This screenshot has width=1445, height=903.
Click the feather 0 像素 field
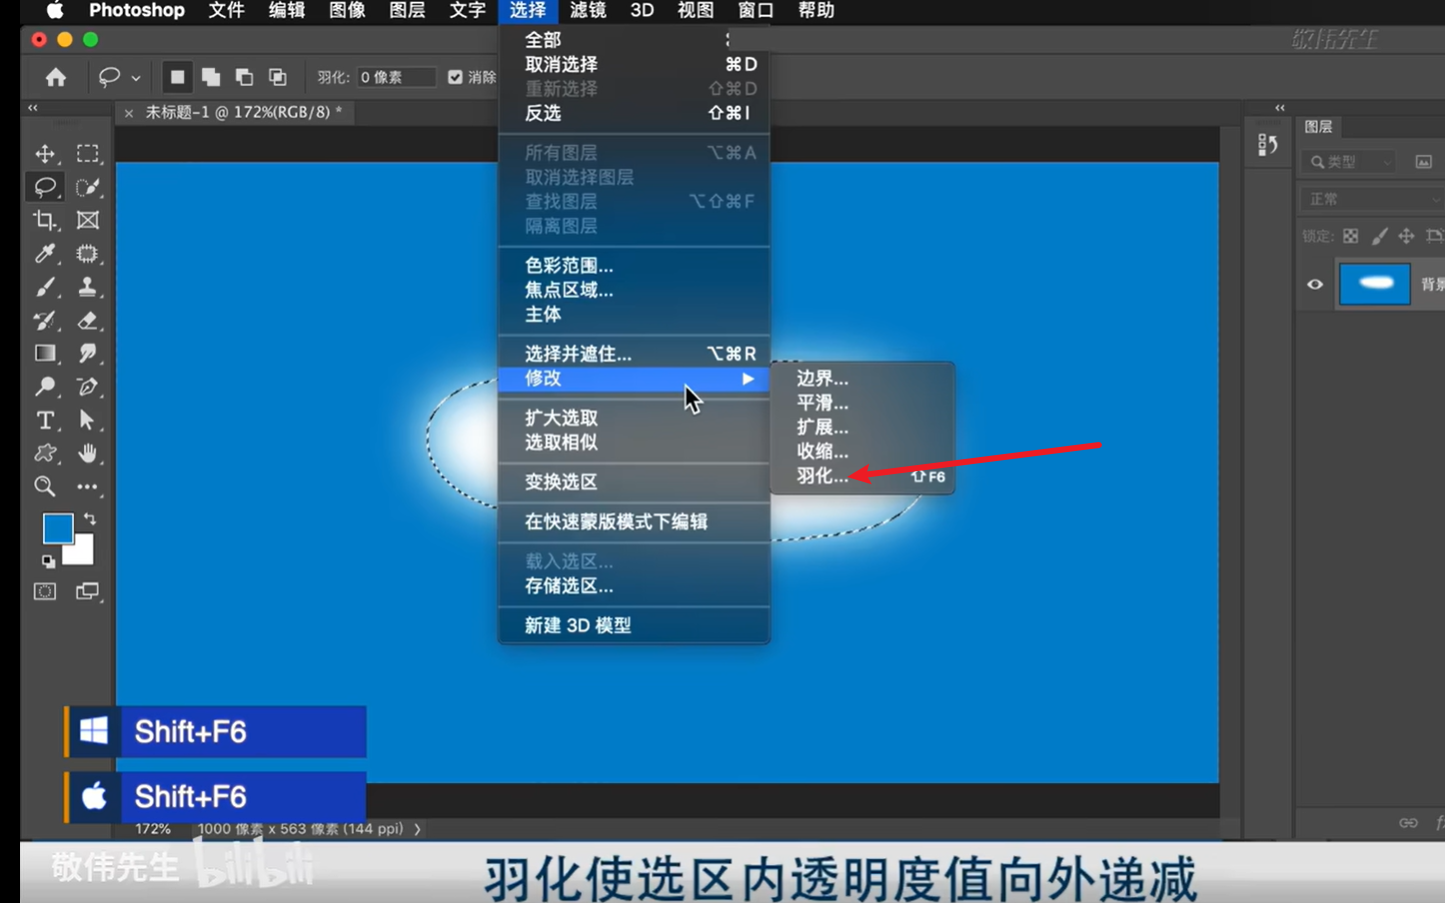coord(396,77)
